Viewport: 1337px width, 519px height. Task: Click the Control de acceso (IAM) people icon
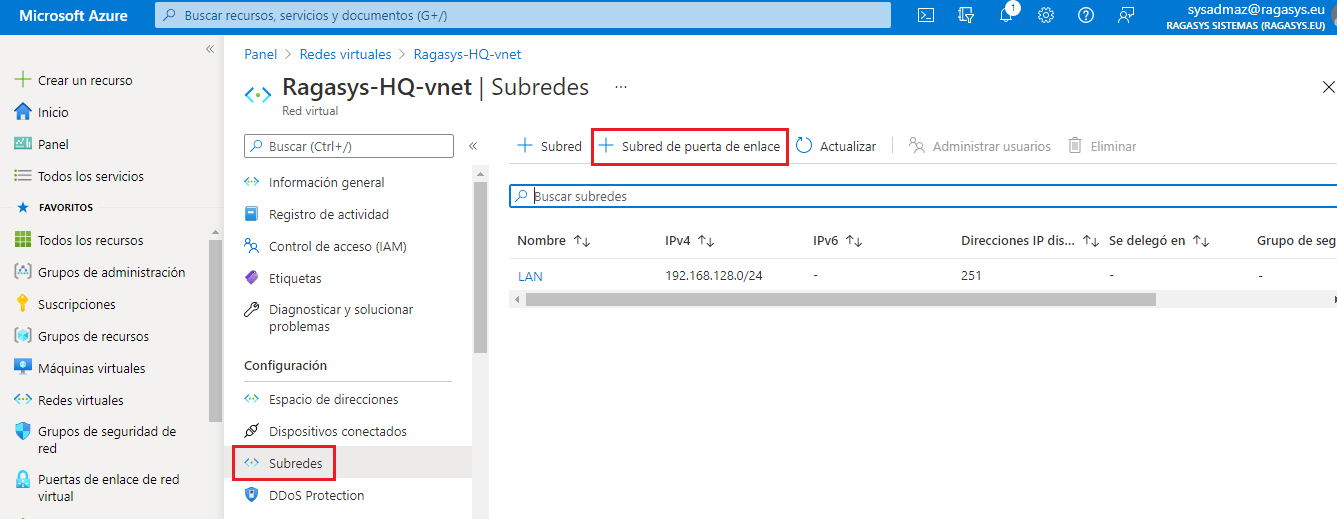point(252,246)
